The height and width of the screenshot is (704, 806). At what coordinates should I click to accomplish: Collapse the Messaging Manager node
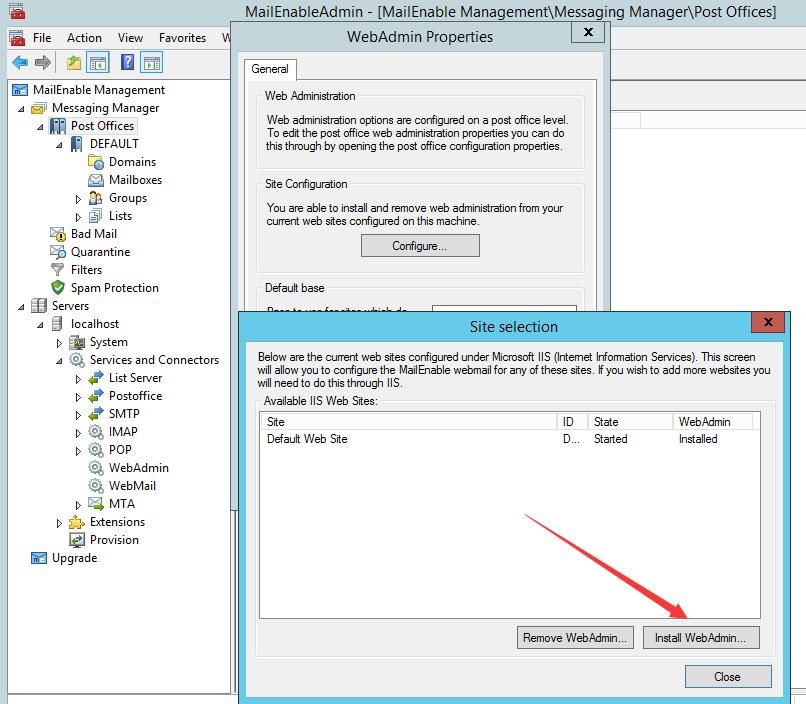(x=21, y=109)
